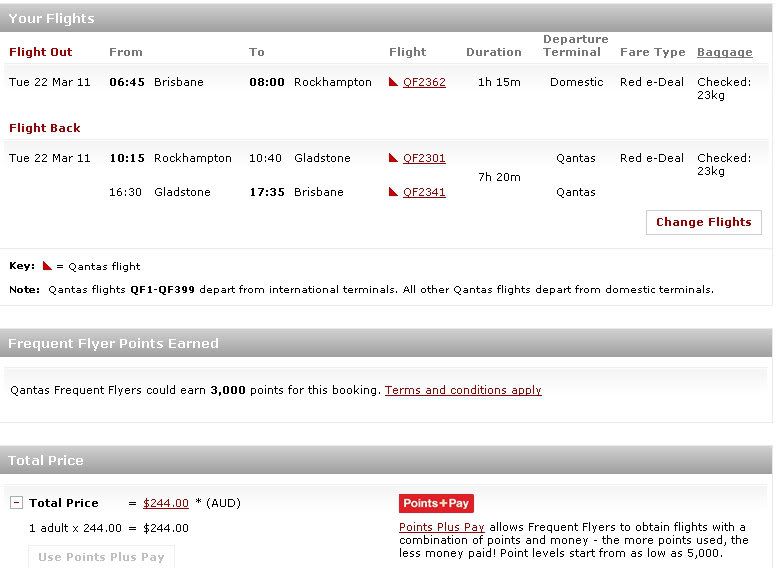Screen dimensions: 783x568
Task: Select the Frequent Flyer Points Earned header
Action: pos(386,343)
